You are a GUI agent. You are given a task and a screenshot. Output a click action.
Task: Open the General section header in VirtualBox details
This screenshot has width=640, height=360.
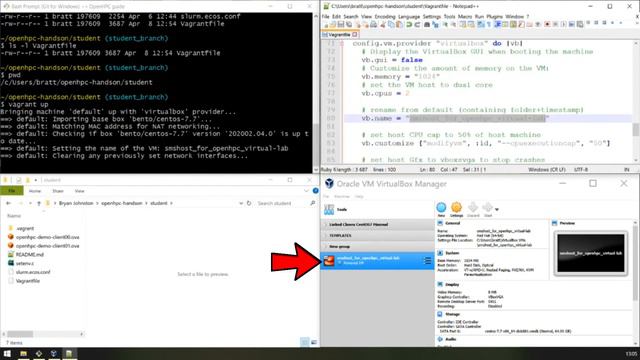[x=452, y=223]
